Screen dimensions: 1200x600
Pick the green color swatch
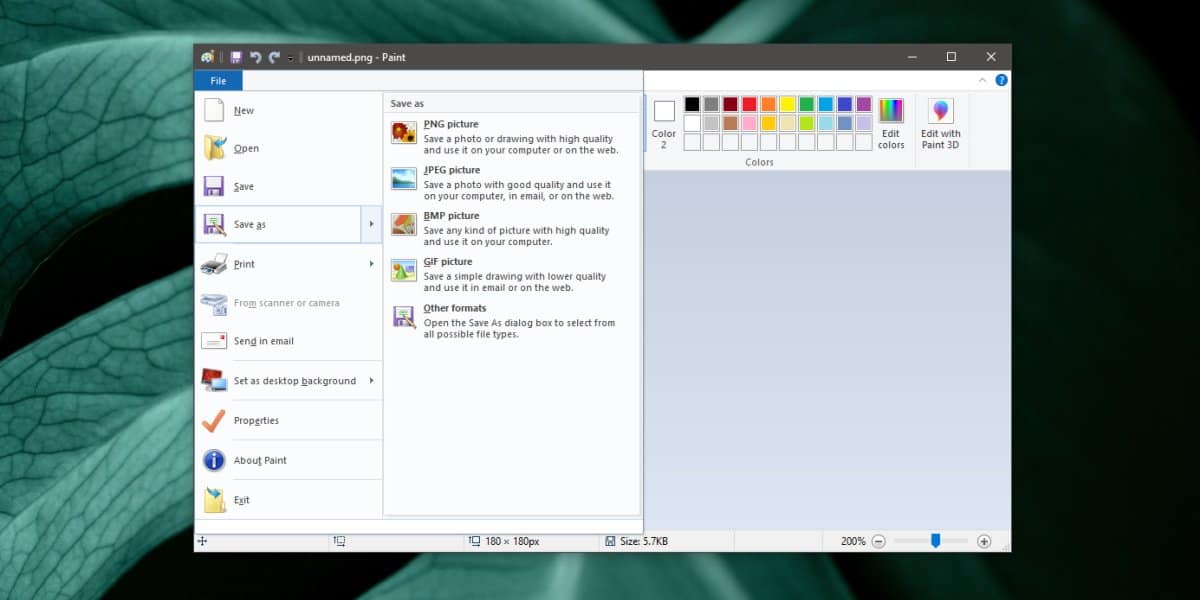[x=806, y=104]
